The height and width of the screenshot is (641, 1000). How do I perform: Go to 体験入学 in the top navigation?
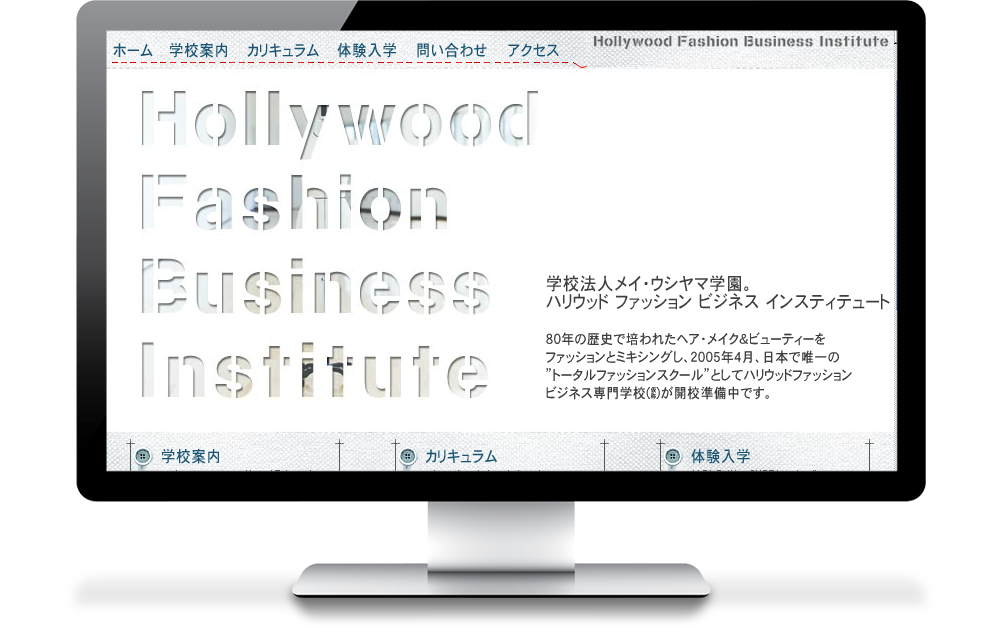pyautogui.click(x=367, y=51)
